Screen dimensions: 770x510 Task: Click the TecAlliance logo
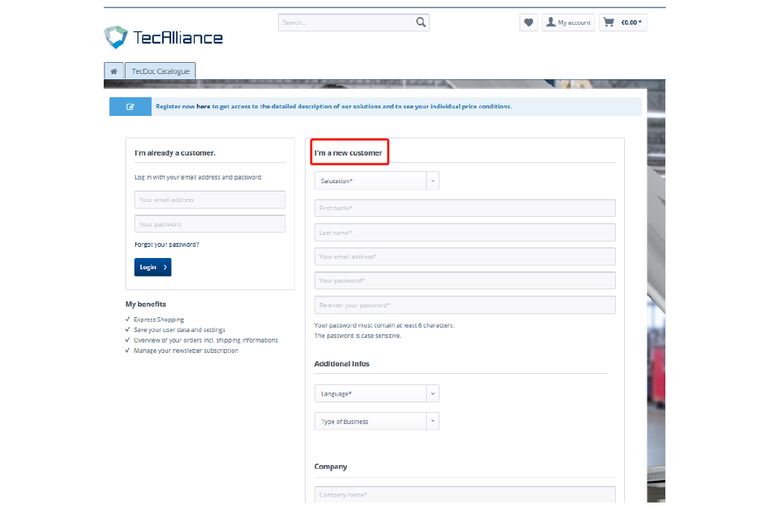tap(163, 38)
